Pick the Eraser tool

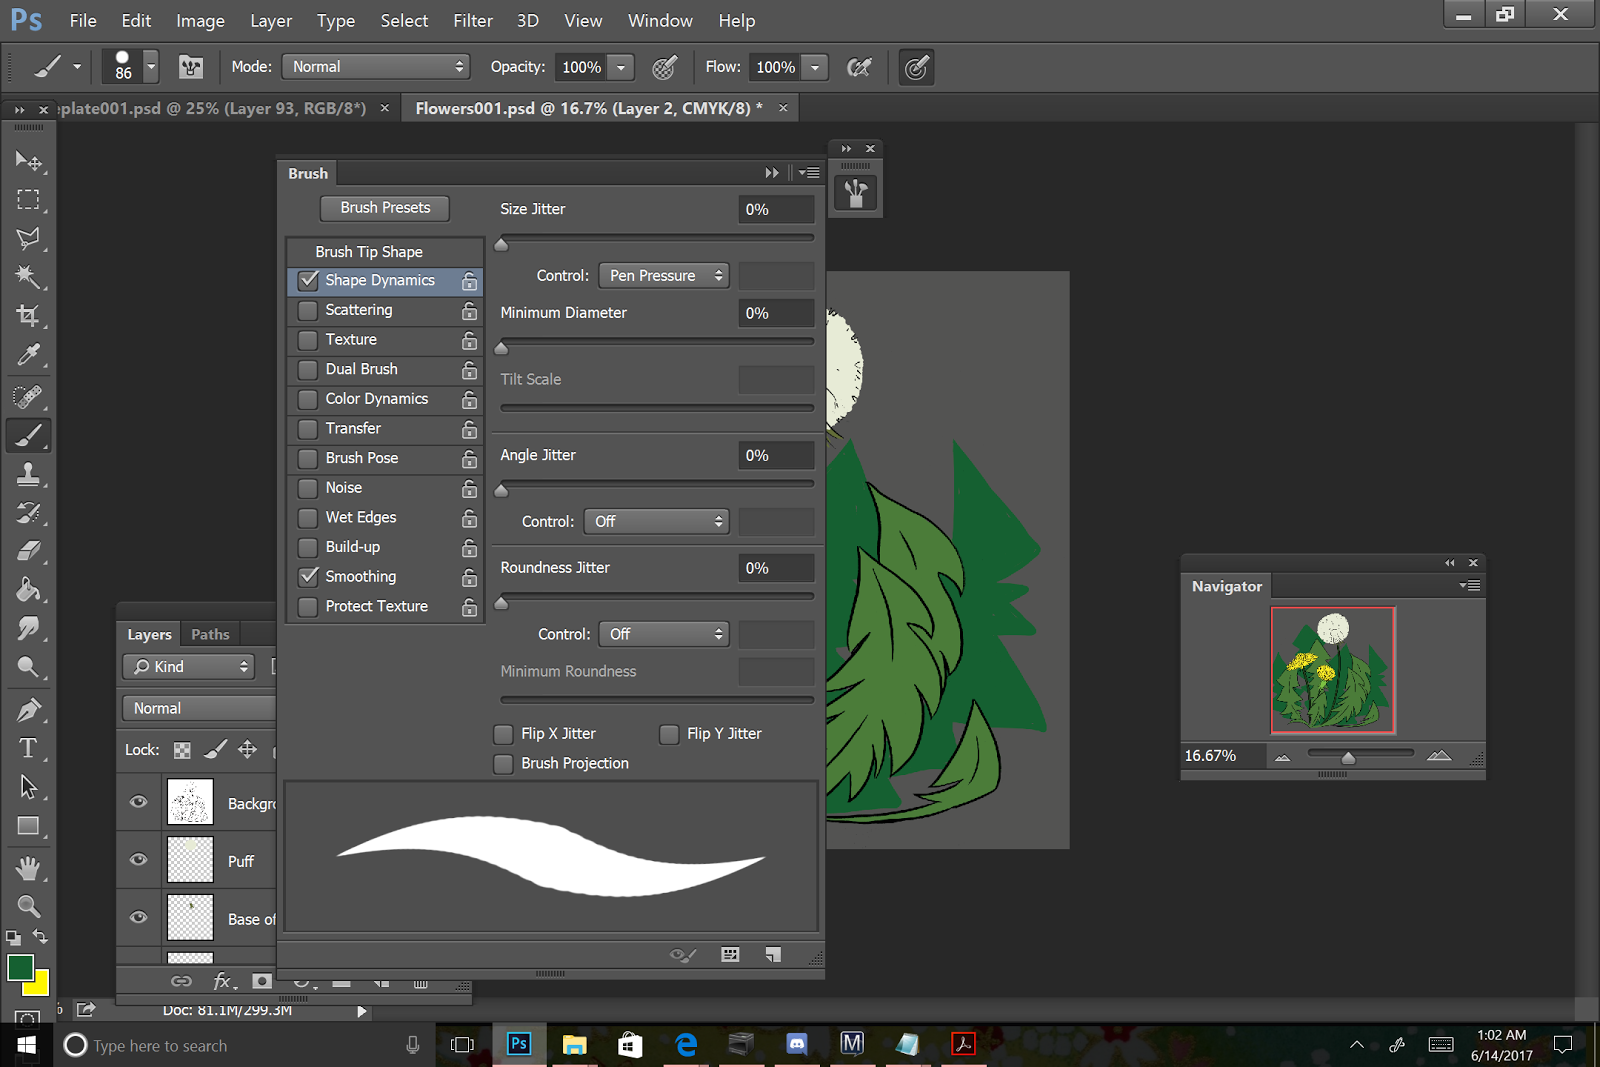click(28, 551)
